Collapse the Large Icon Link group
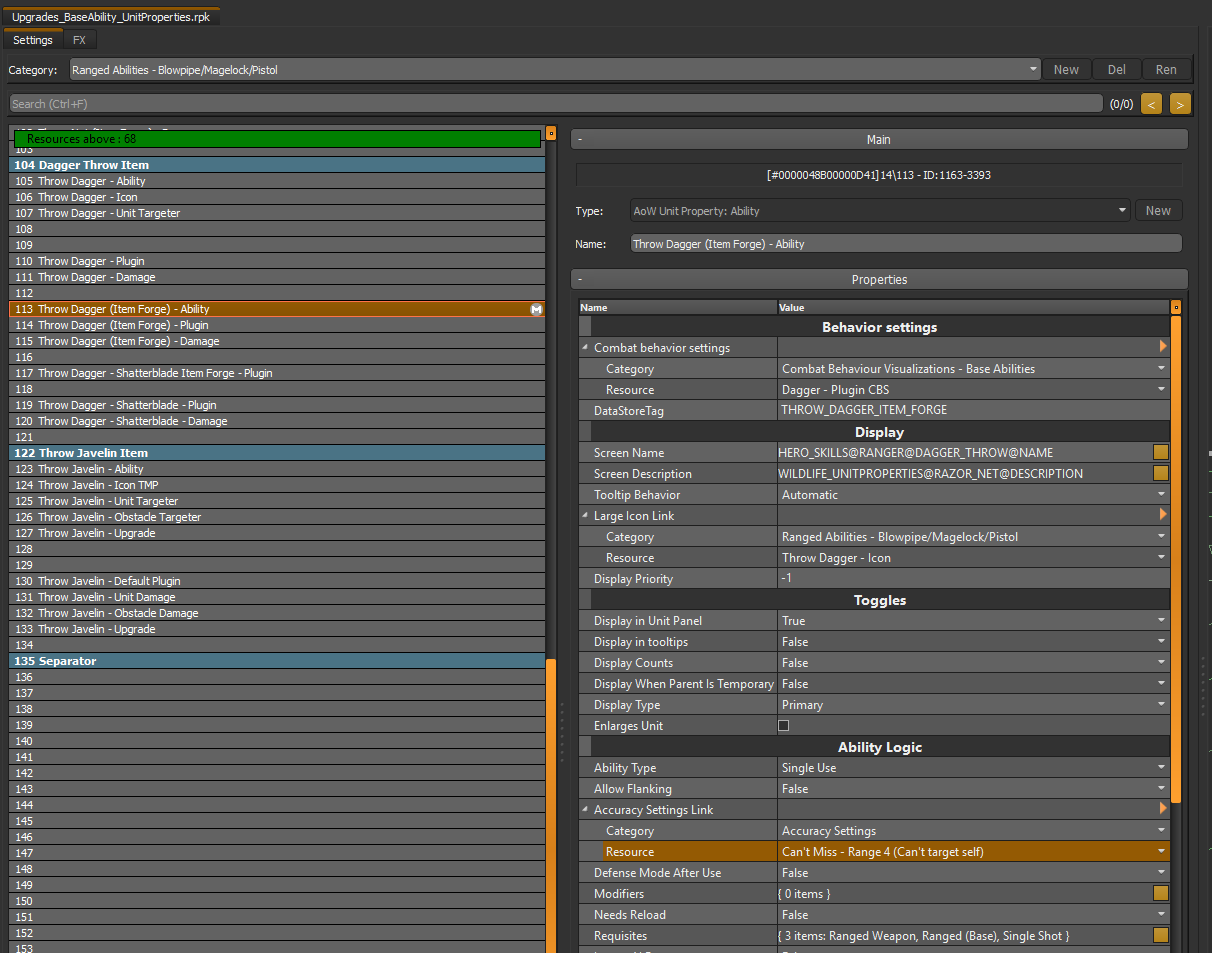This screenshot has height=953, width=1212. [x=585, y=516]
